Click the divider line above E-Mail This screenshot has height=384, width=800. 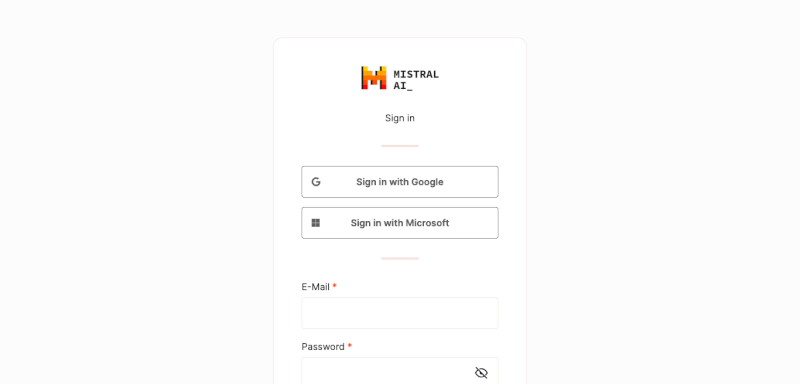[x=400, y=259]
